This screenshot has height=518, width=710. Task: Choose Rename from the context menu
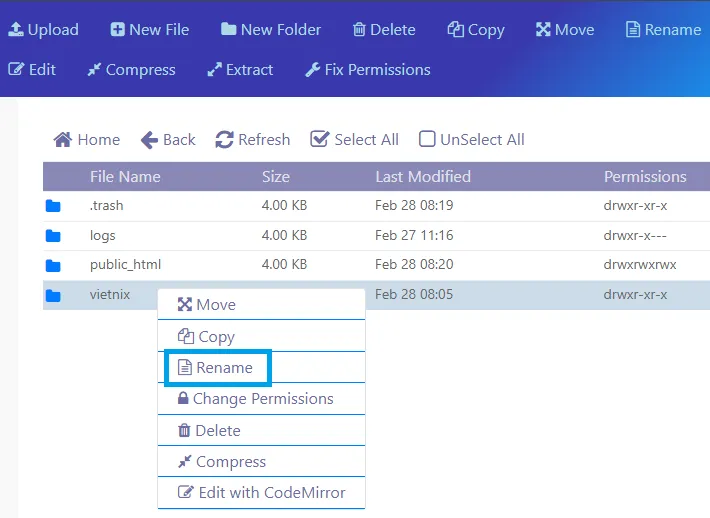click(216, 368)
